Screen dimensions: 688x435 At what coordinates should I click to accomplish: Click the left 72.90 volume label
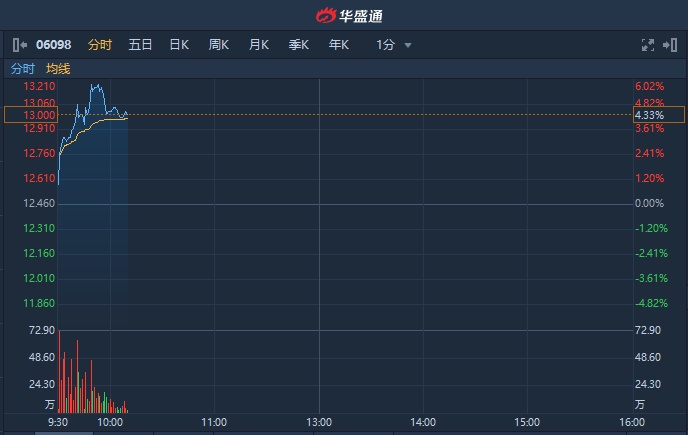coord(42,330)
